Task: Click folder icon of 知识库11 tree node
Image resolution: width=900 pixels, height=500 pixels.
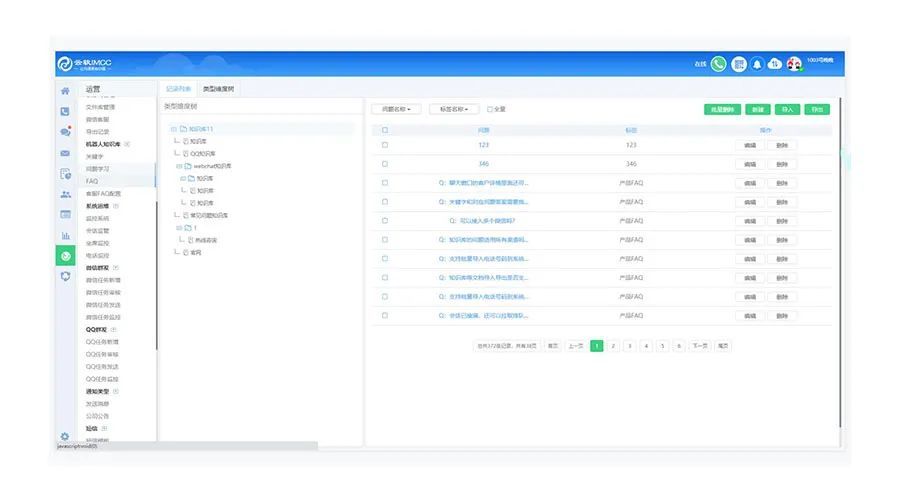Action: pyautogui.click(x=184, y=129)
